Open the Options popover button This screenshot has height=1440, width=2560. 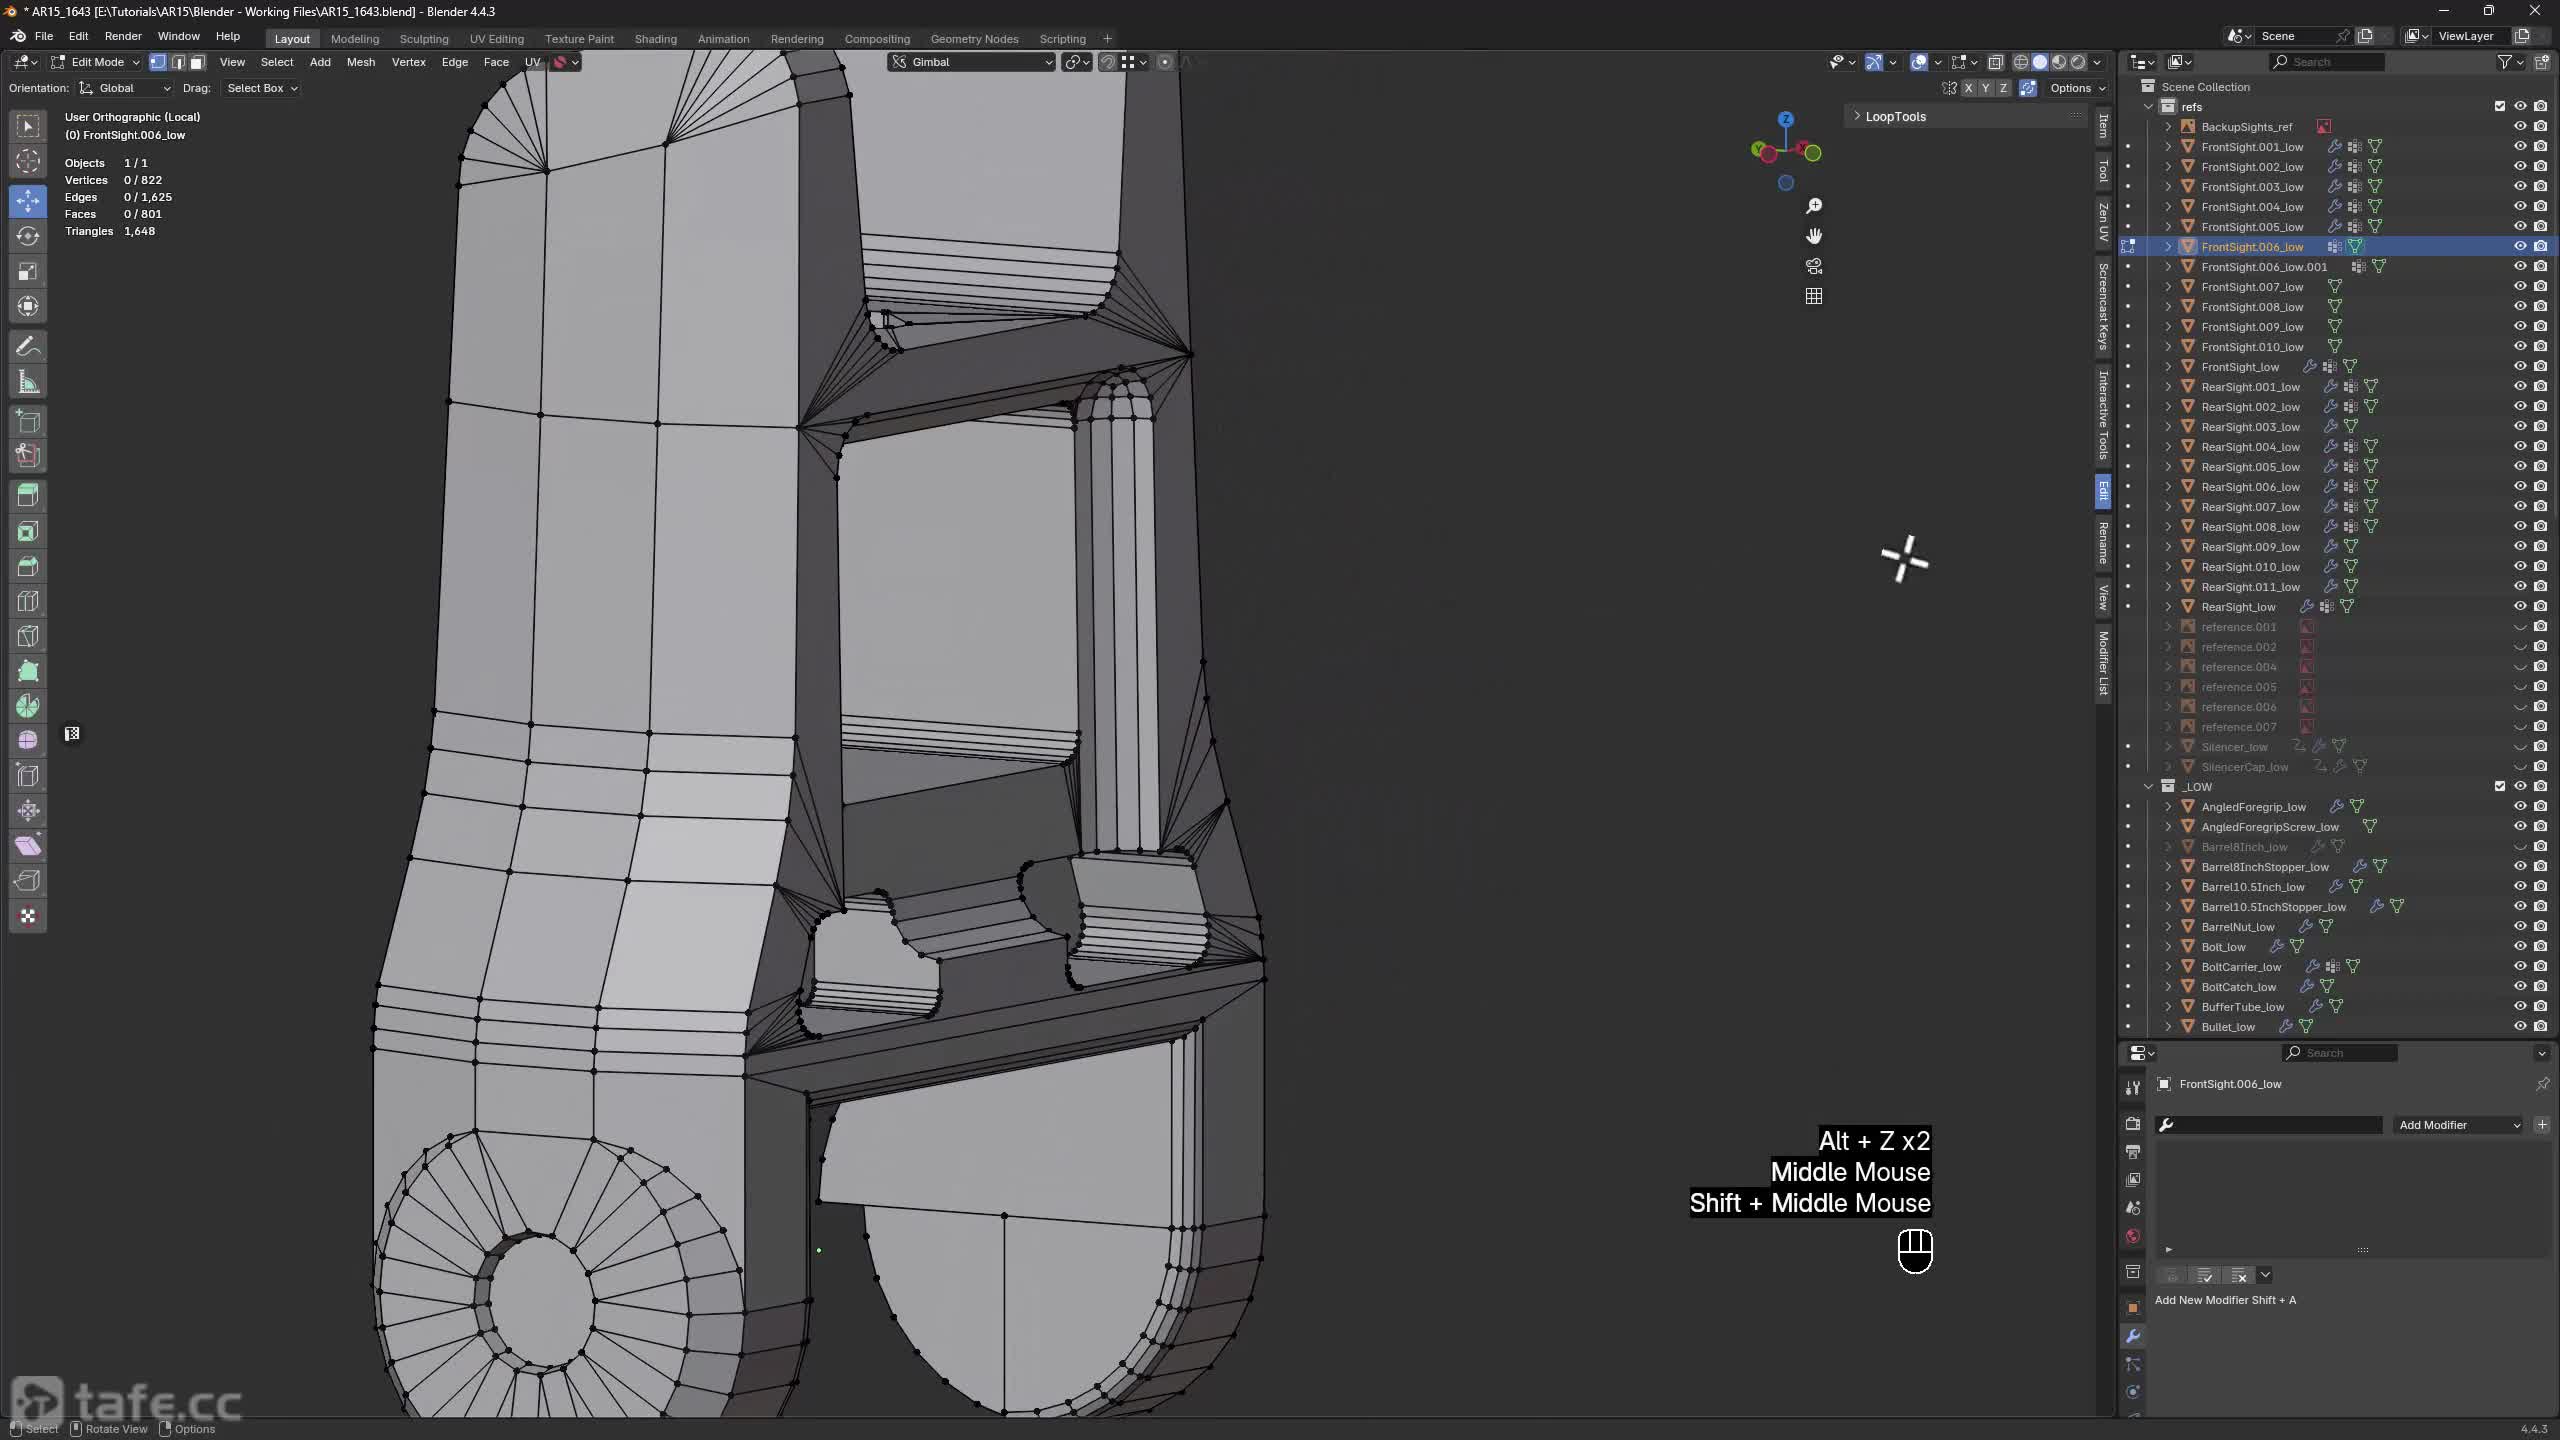click(2077, 88)
